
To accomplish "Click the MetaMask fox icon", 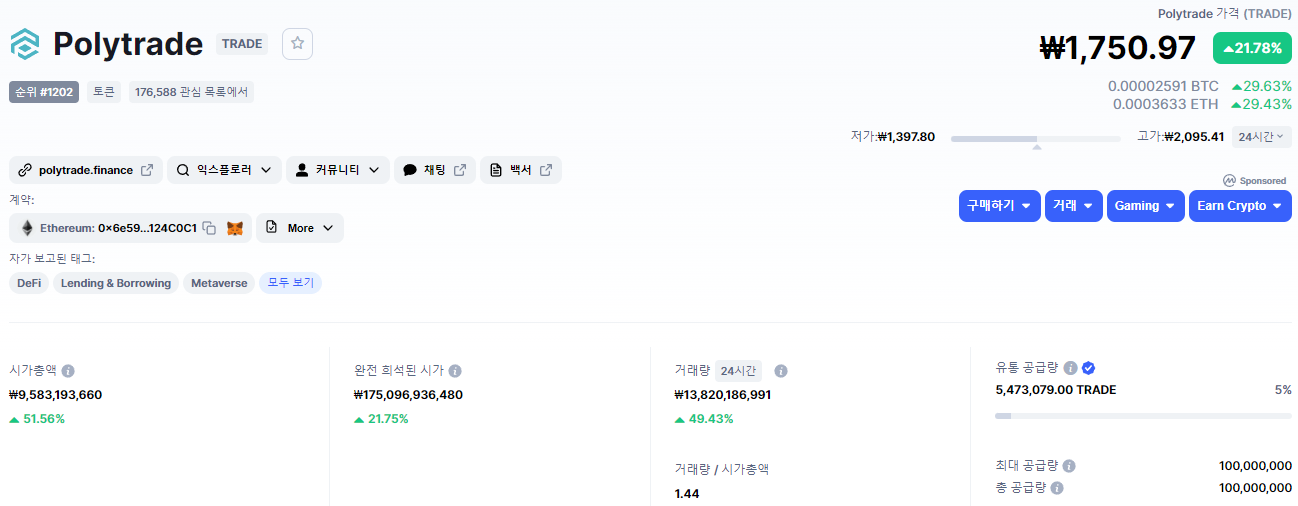I will (235, 228).
